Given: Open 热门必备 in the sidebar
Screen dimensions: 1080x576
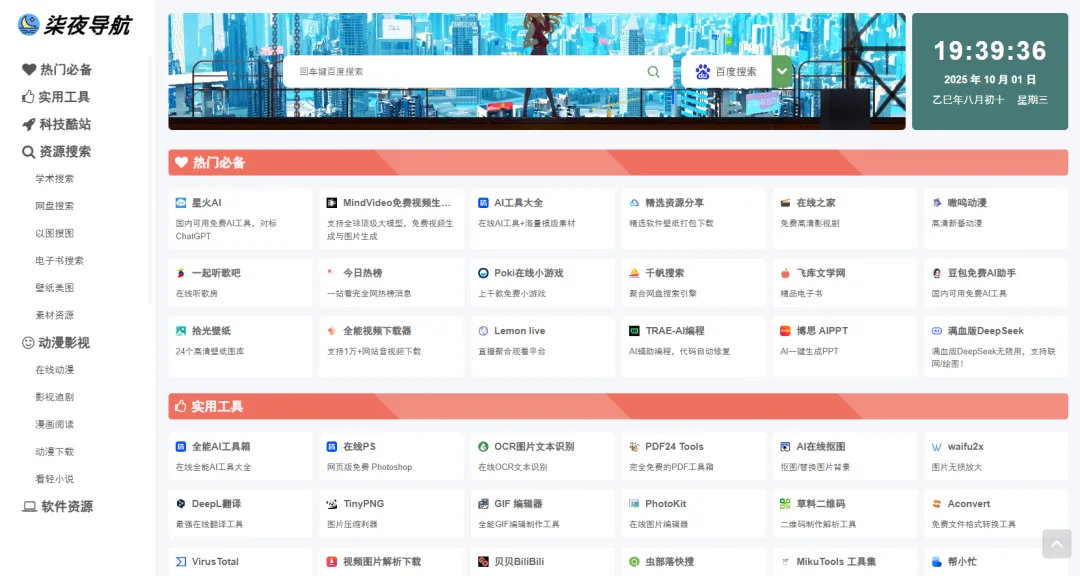Looking at the screenshot, I should (x=57, y=70).
